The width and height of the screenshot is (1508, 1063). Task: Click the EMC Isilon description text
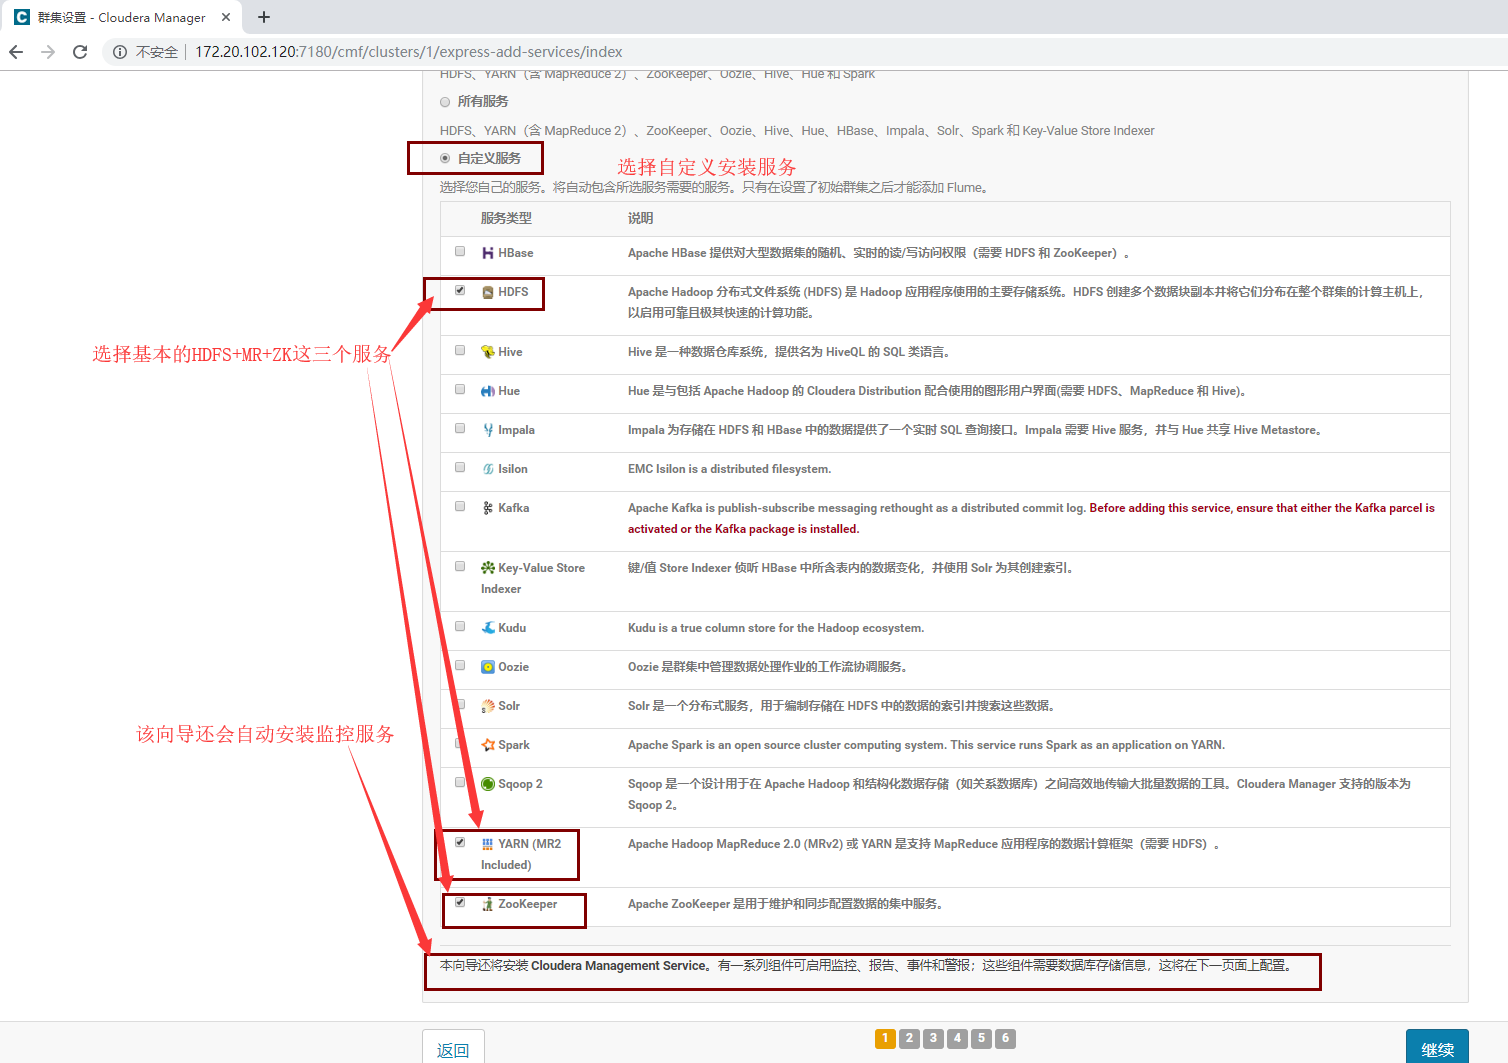pos(729,469)
